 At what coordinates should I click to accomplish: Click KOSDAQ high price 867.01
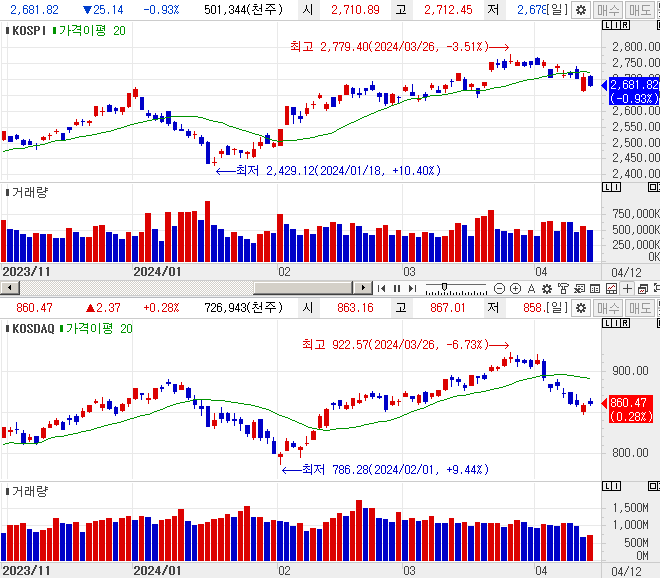(x=448, y=308)
